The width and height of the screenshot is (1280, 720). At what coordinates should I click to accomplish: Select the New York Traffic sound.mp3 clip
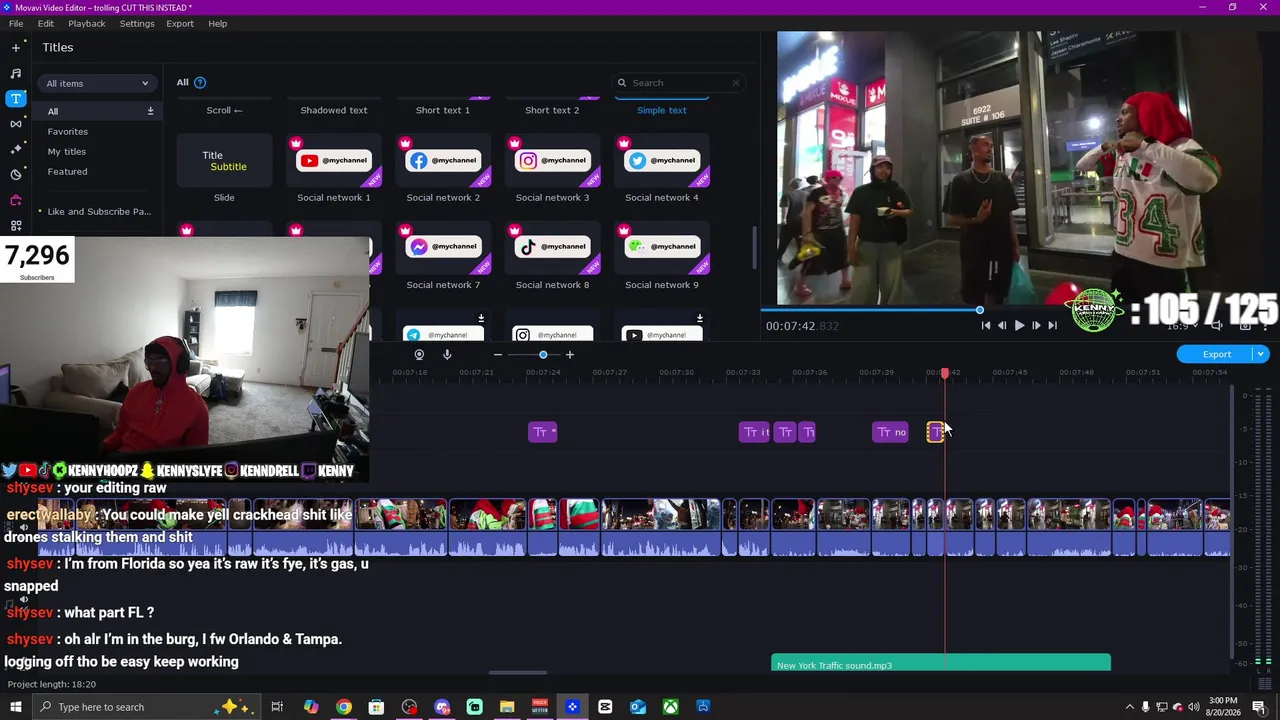941,663
